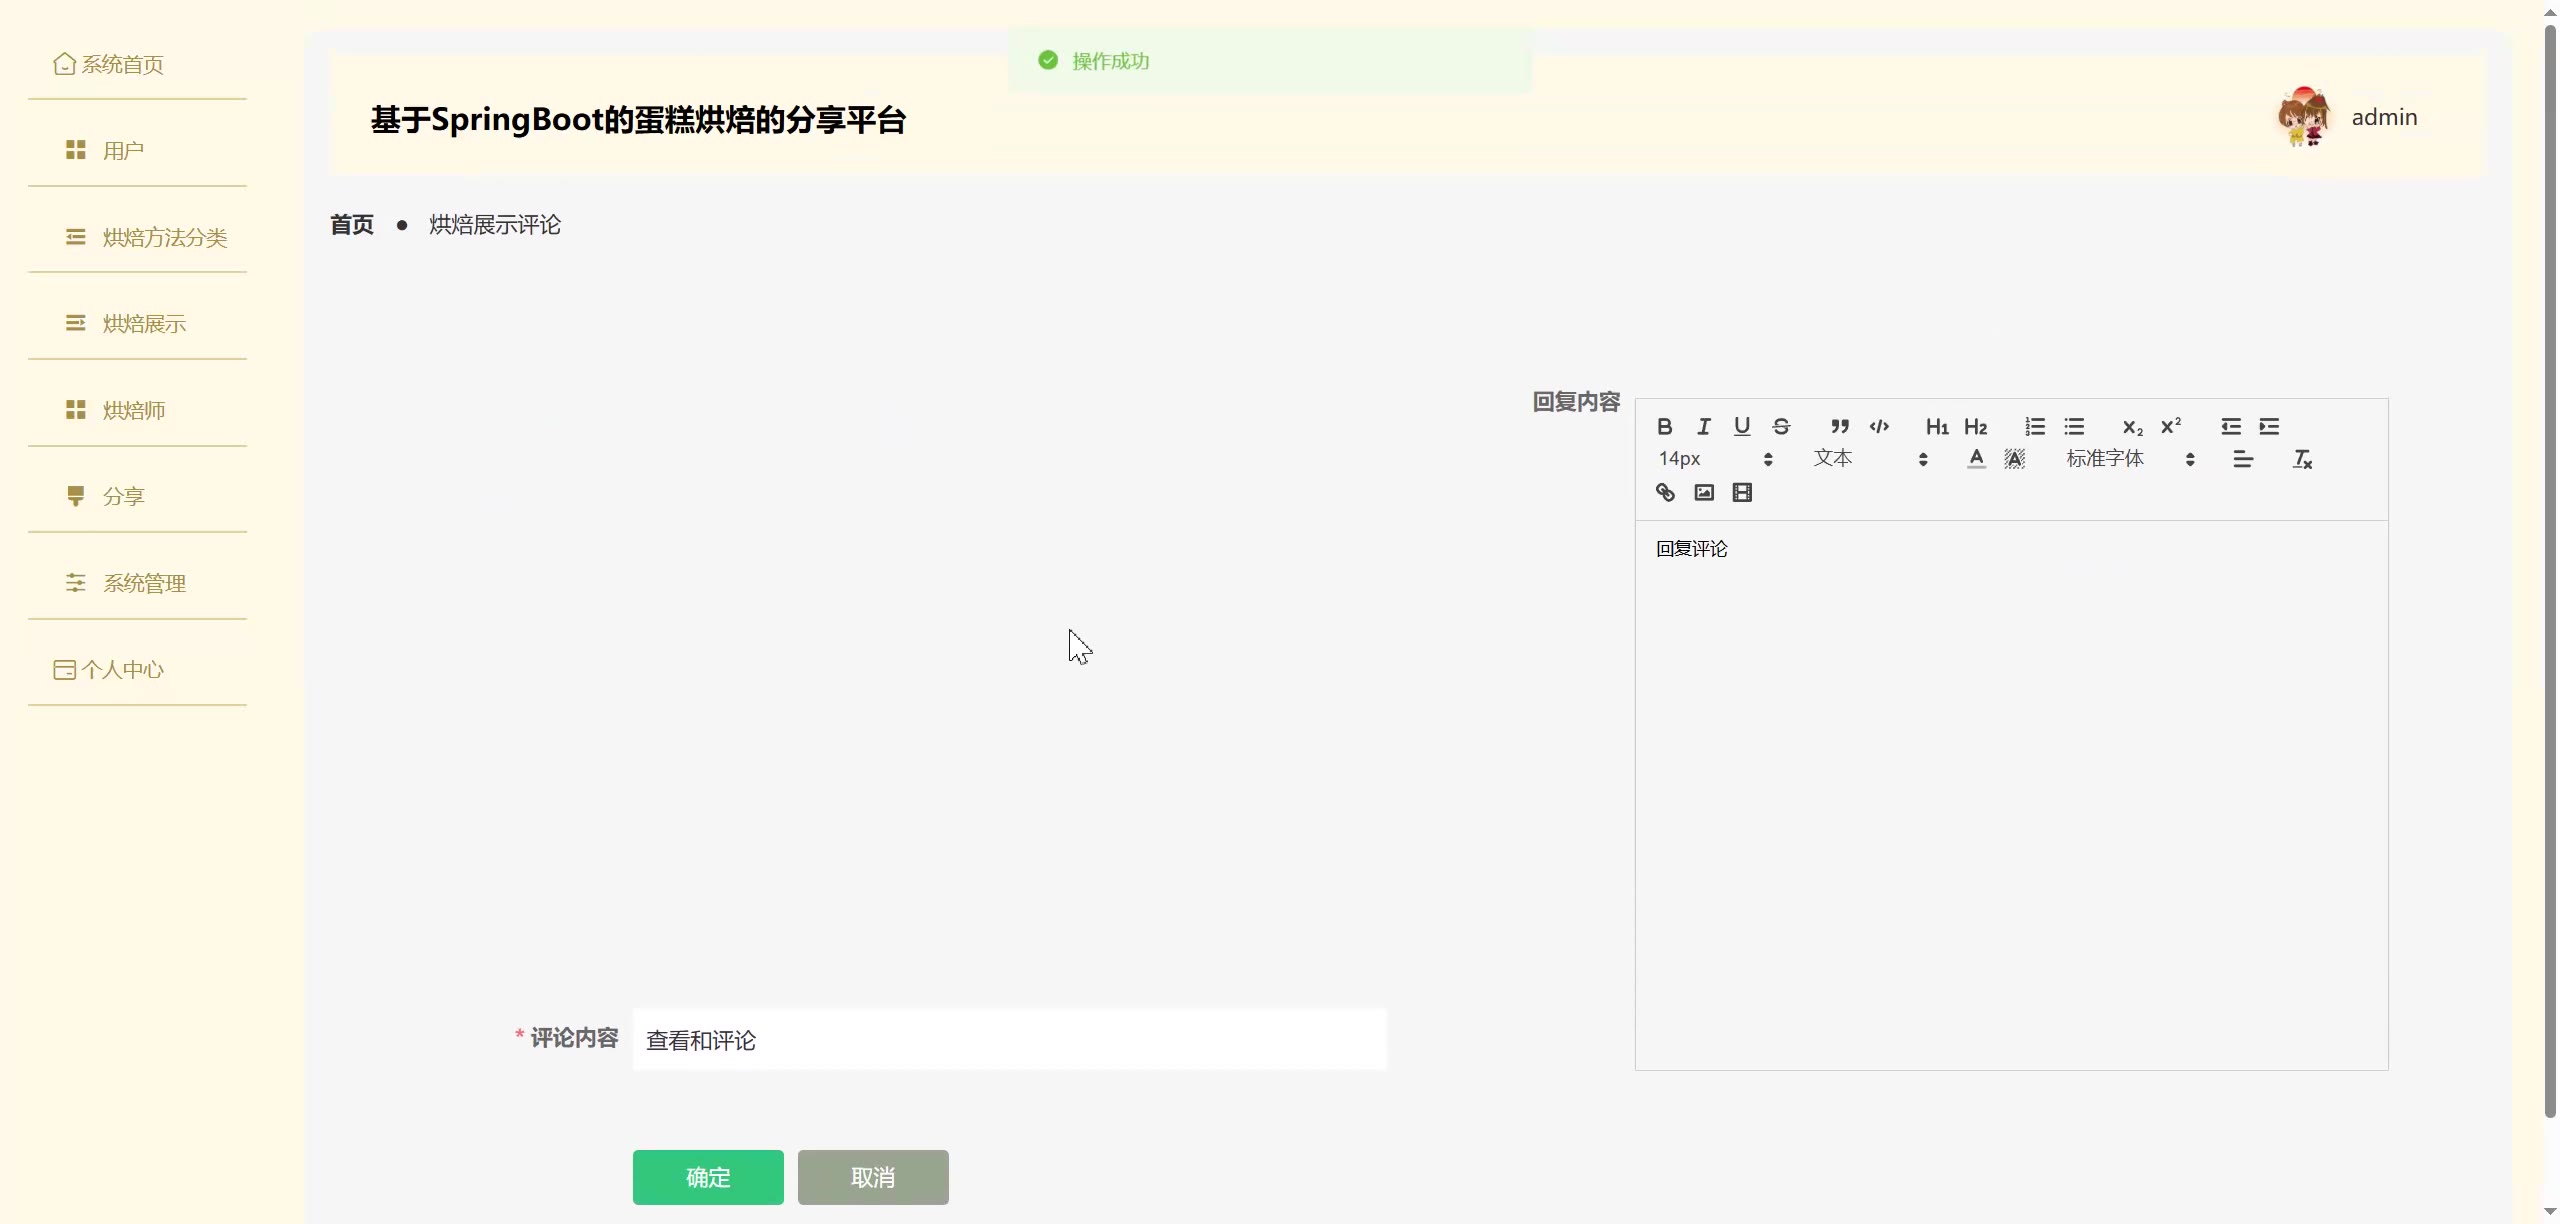Screen dimensions: 2560x1224
Task: Toggle bullet list in editor toolbar
Action: pyautogui.click(x=2074, y=427)
